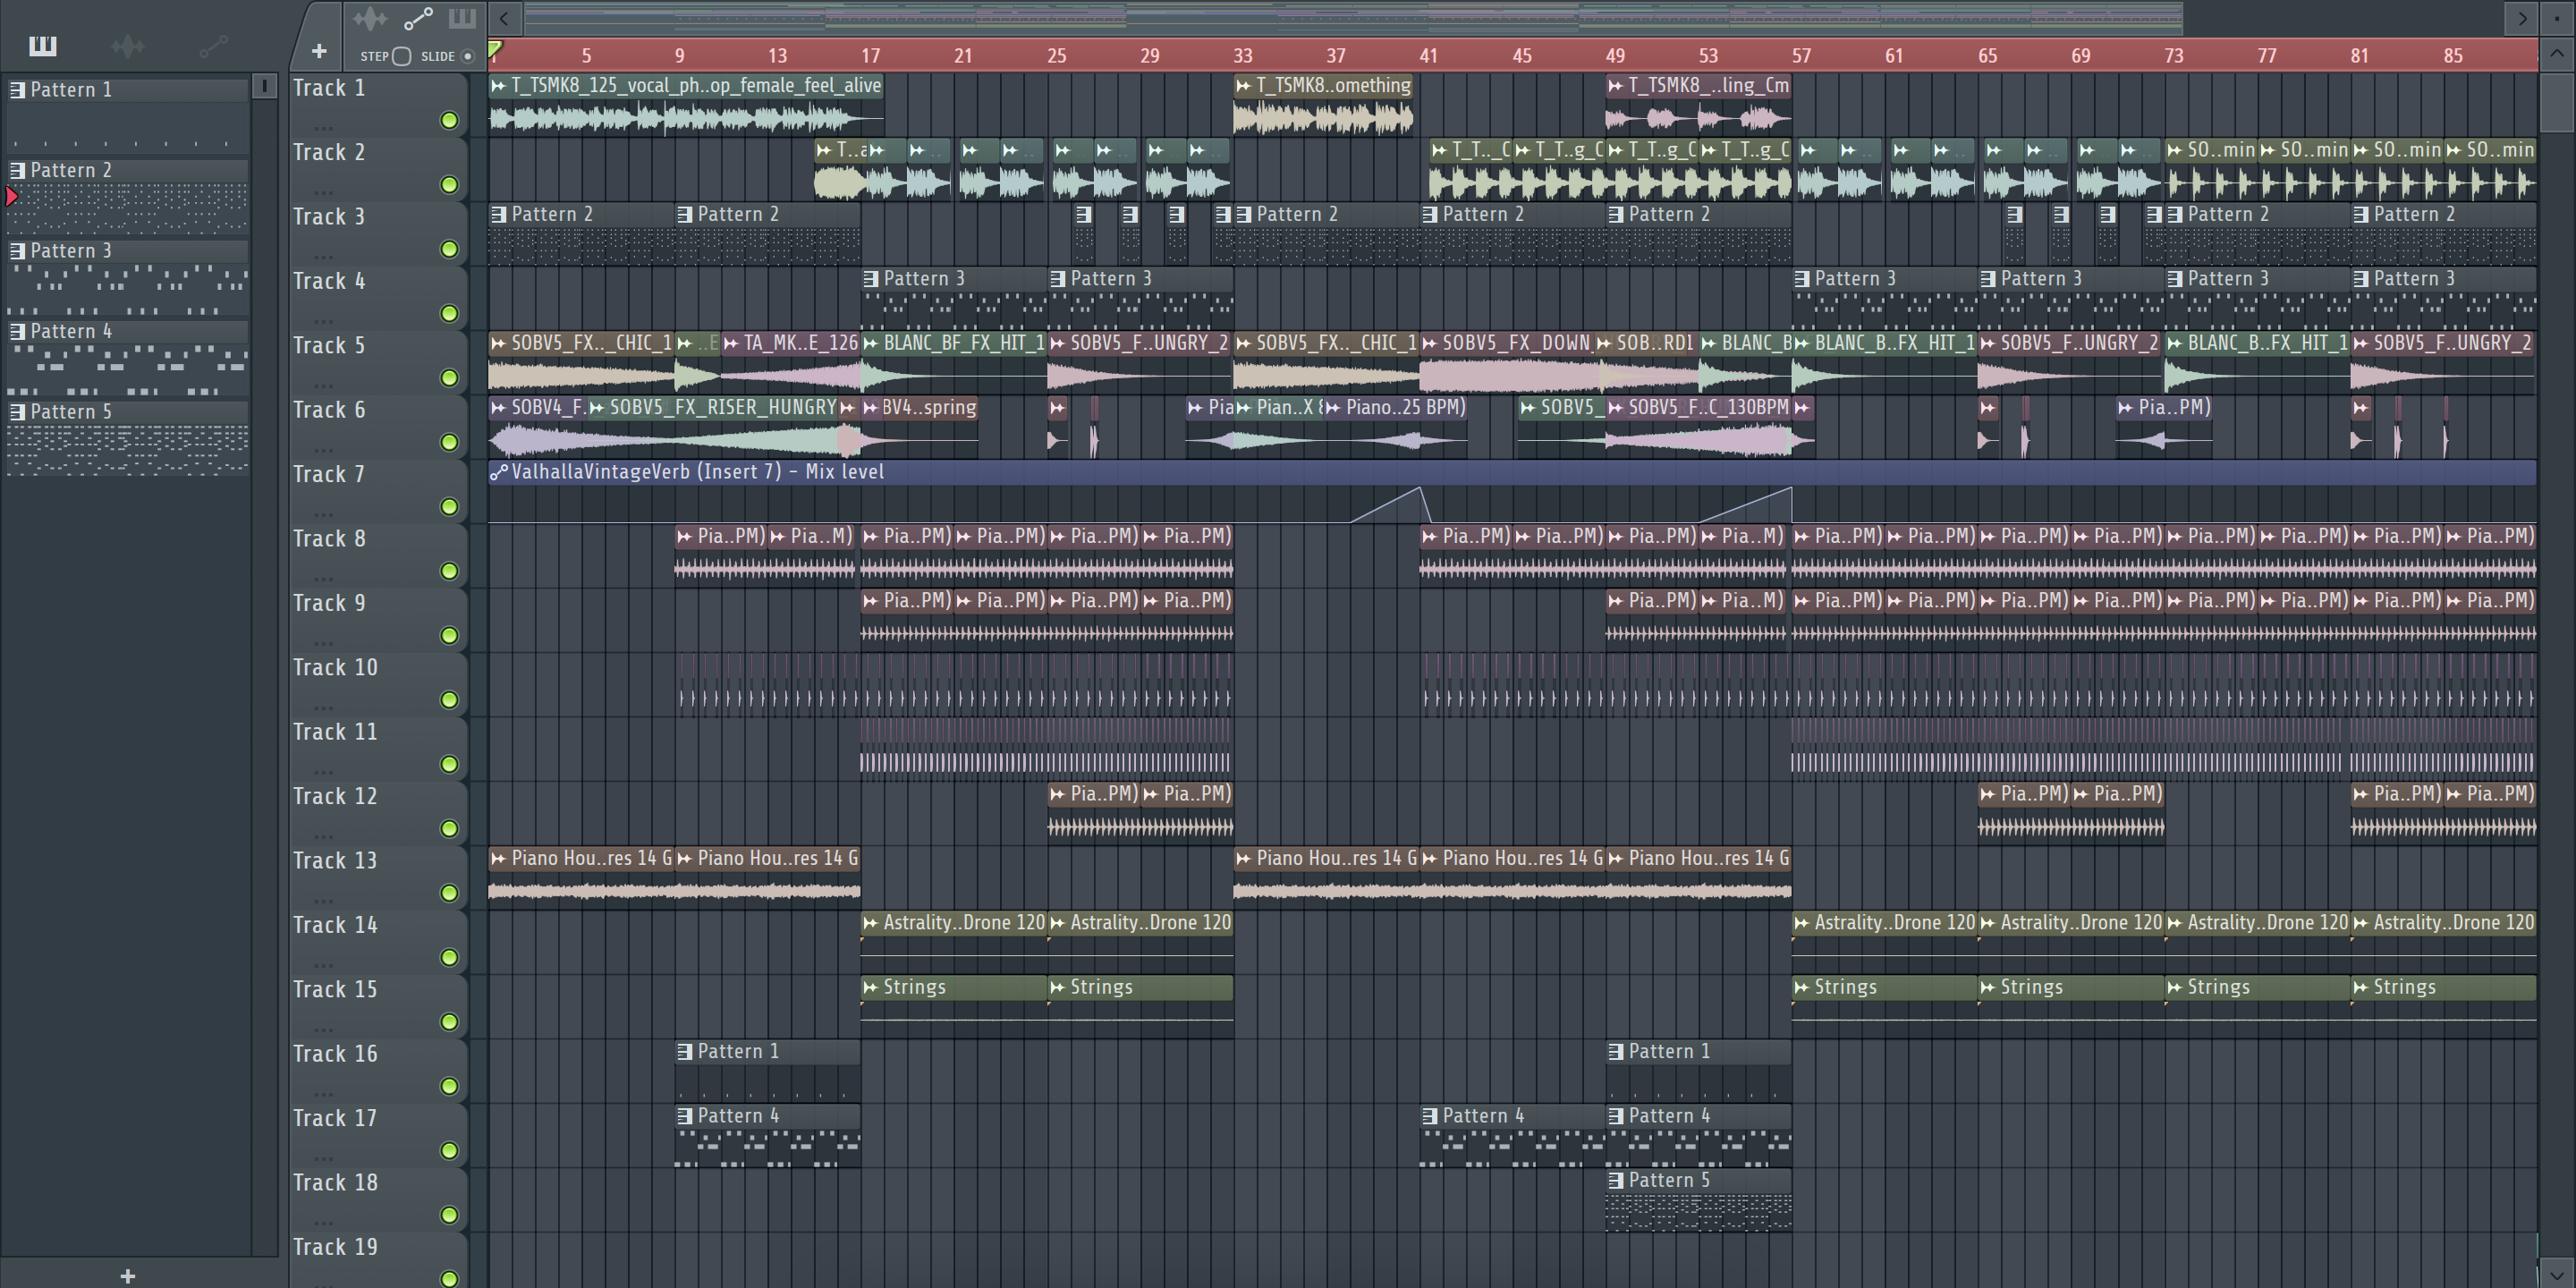Open ValhallaVintageVerb automation clip menu

pyautogui.click(x=498, y=472)
